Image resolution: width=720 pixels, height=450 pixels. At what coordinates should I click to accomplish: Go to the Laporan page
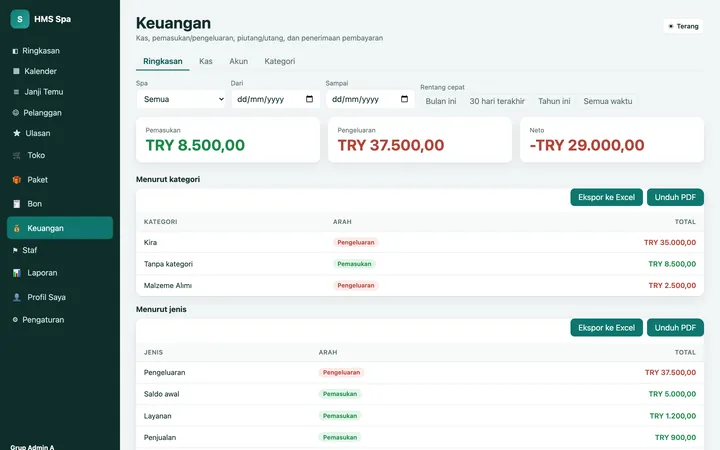tap(60, 273)
